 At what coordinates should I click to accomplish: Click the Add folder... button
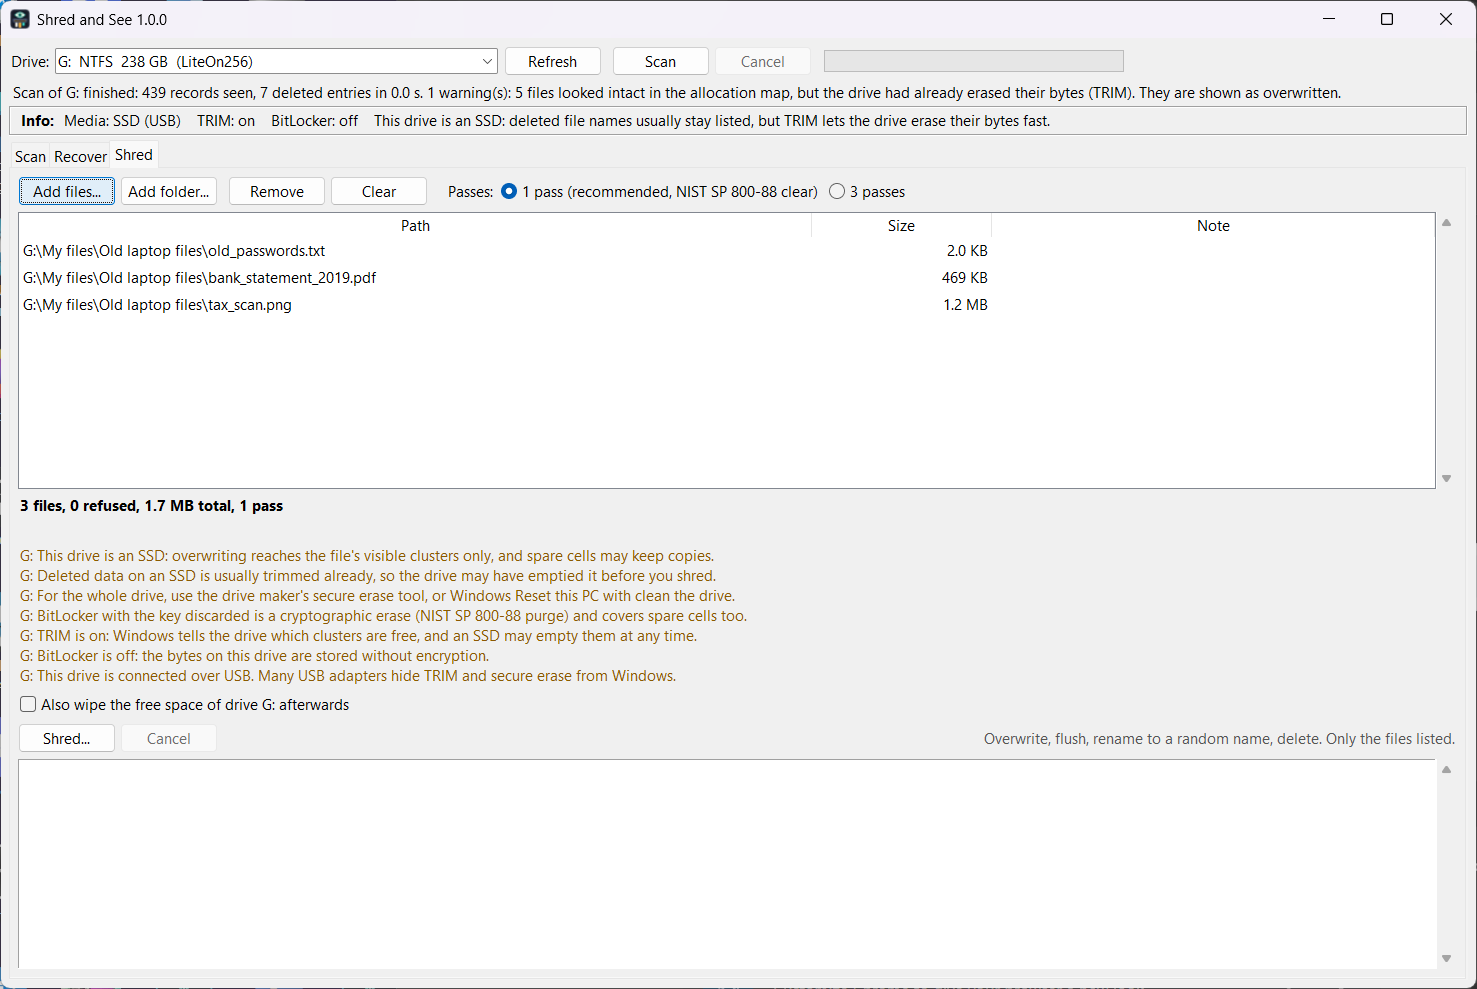point(169,191)
